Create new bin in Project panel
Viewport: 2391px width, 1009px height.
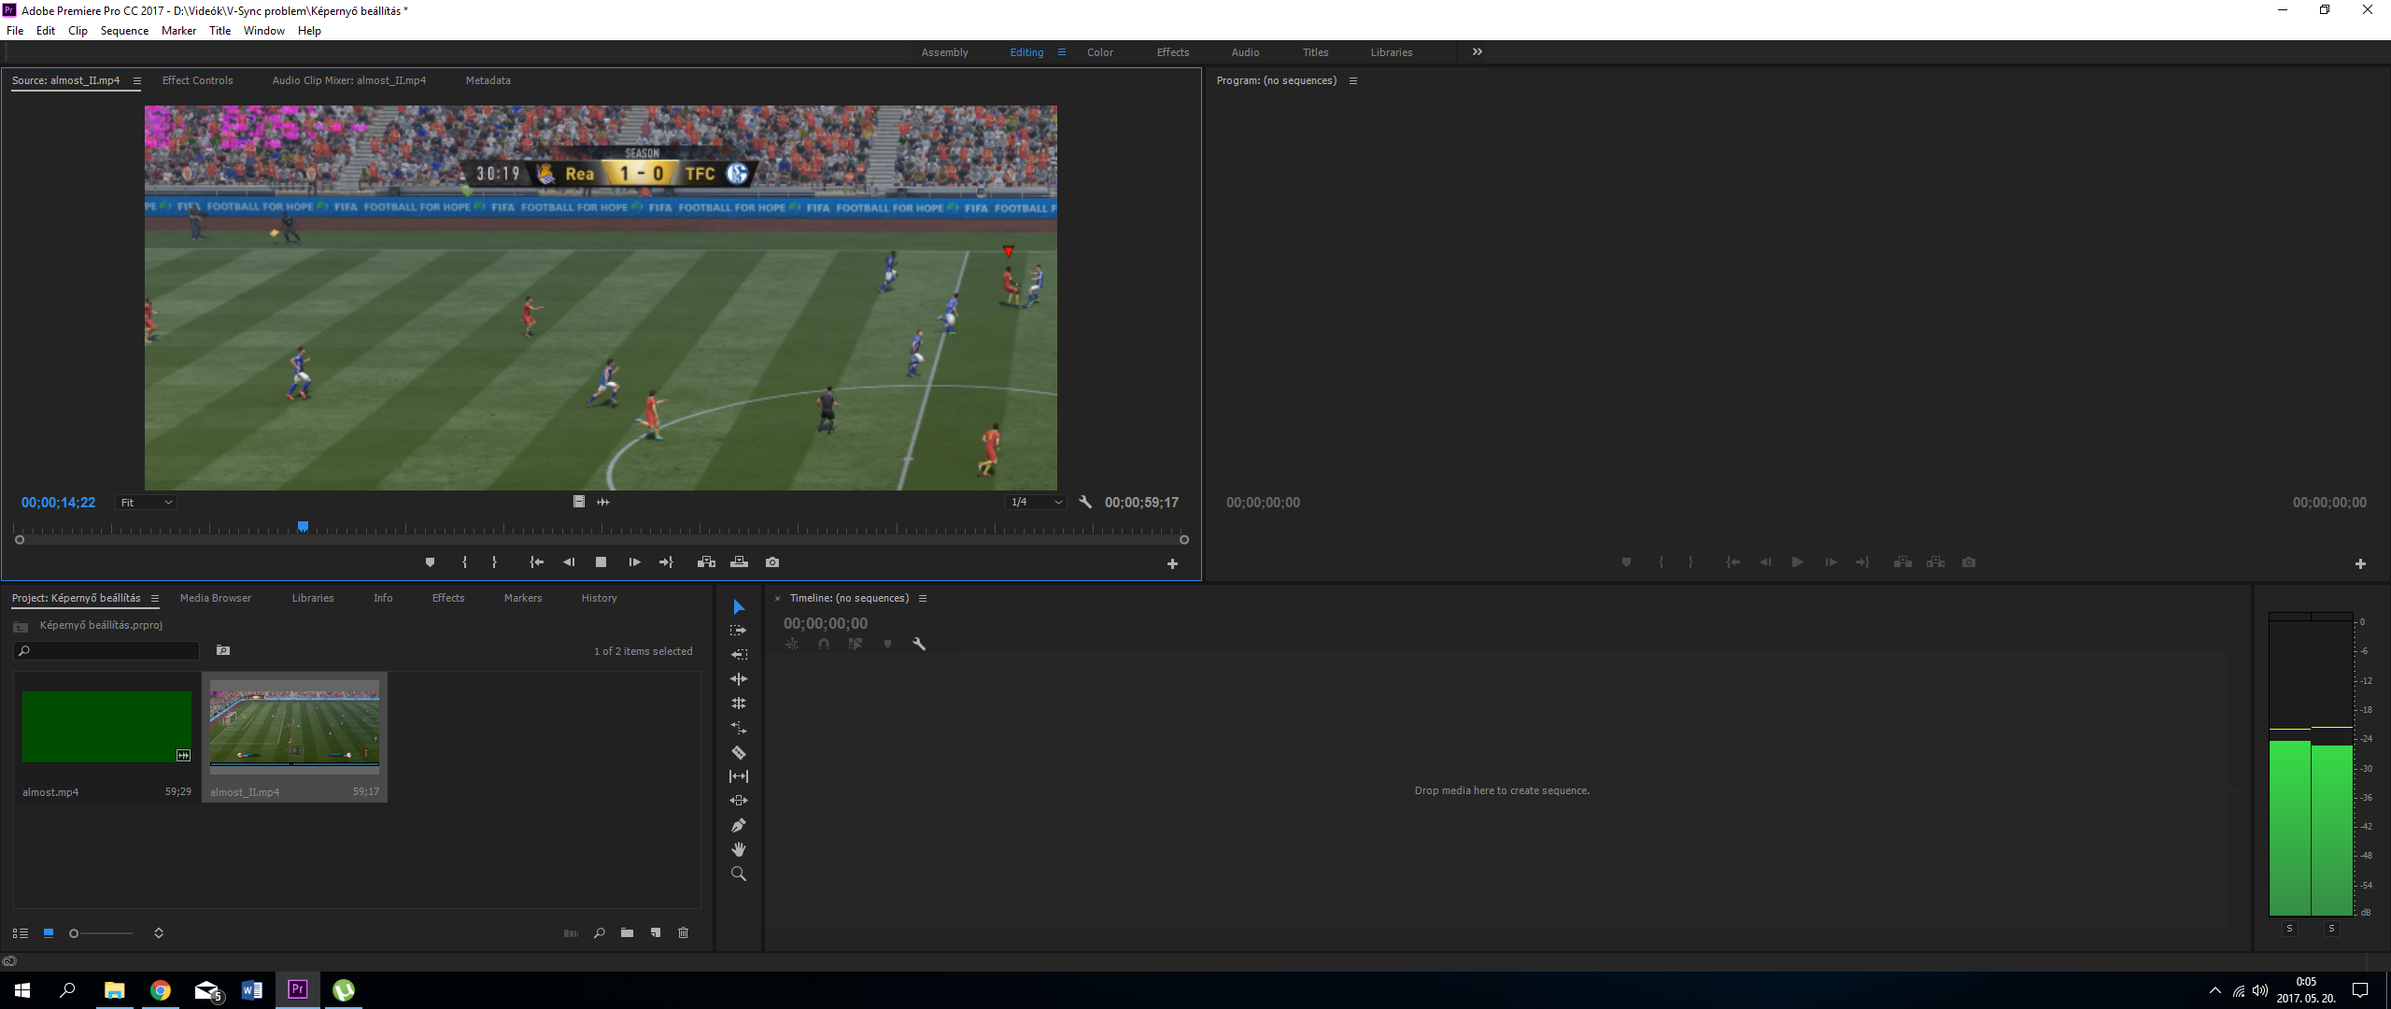627,933
